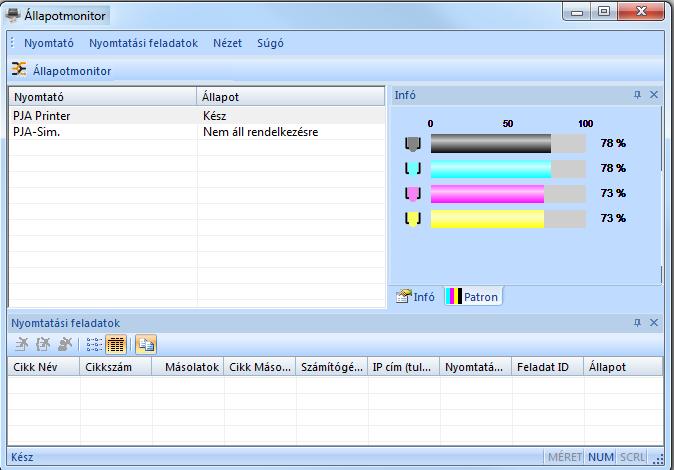The image size is (674, 470).
Task: Click the NUM status bar indicator
Action: point(600,457)
